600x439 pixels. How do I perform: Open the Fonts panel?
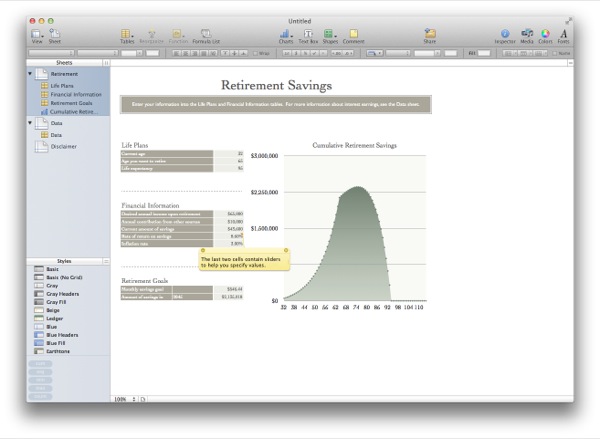[563, 36]
